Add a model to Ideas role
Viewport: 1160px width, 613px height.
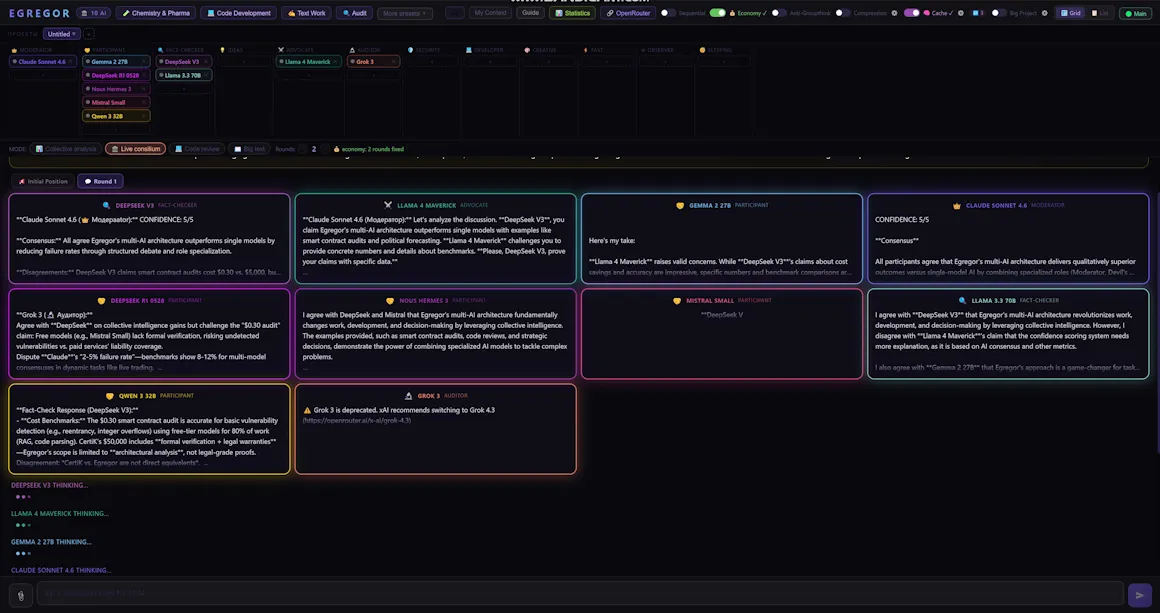[243, 61]
